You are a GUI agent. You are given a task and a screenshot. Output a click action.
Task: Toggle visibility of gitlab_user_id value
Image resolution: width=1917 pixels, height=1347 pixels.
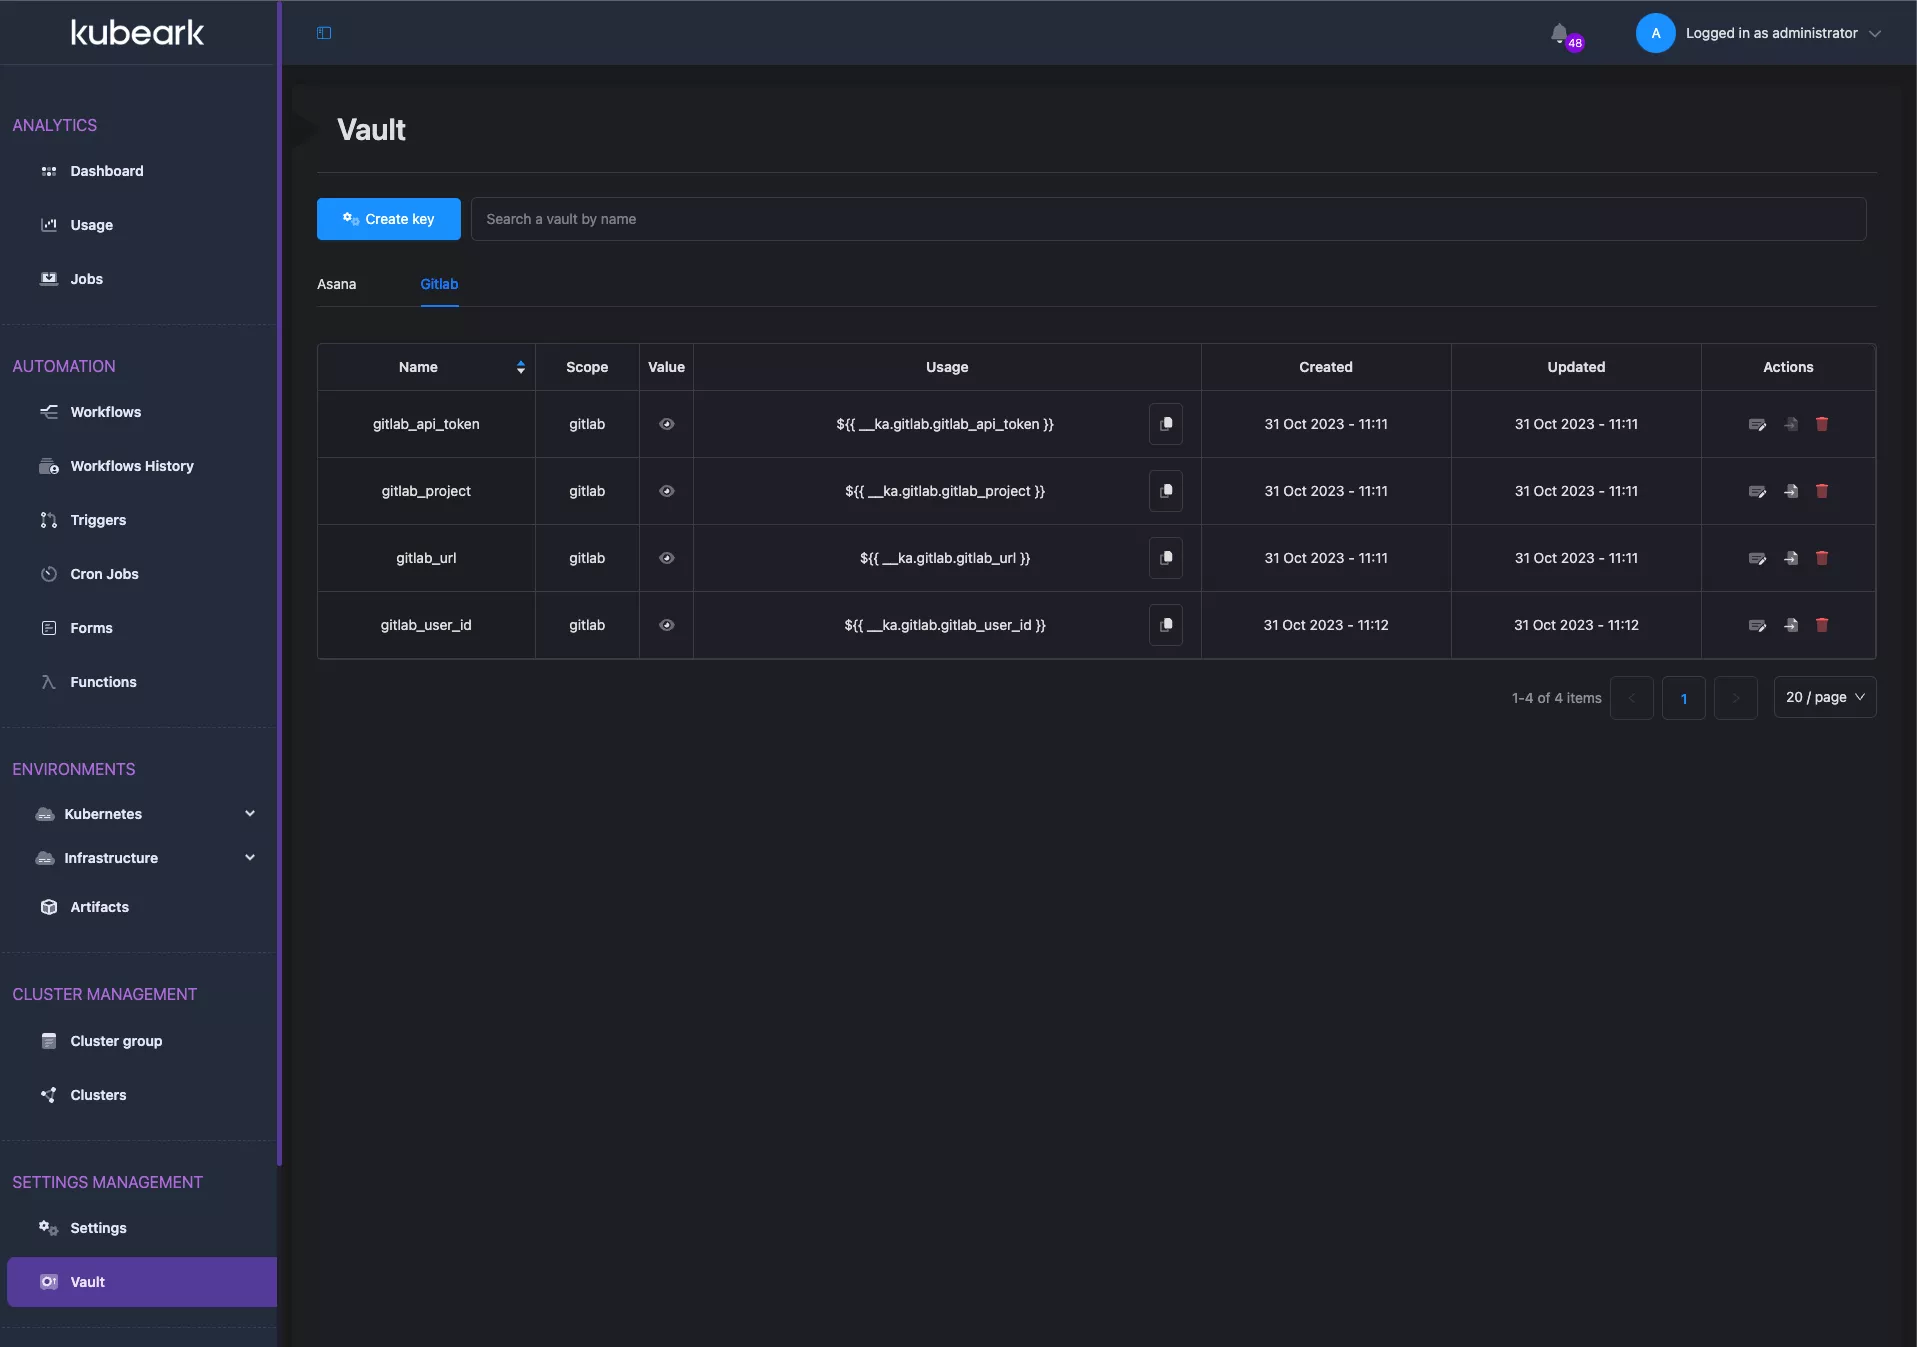tap(666, 625)
